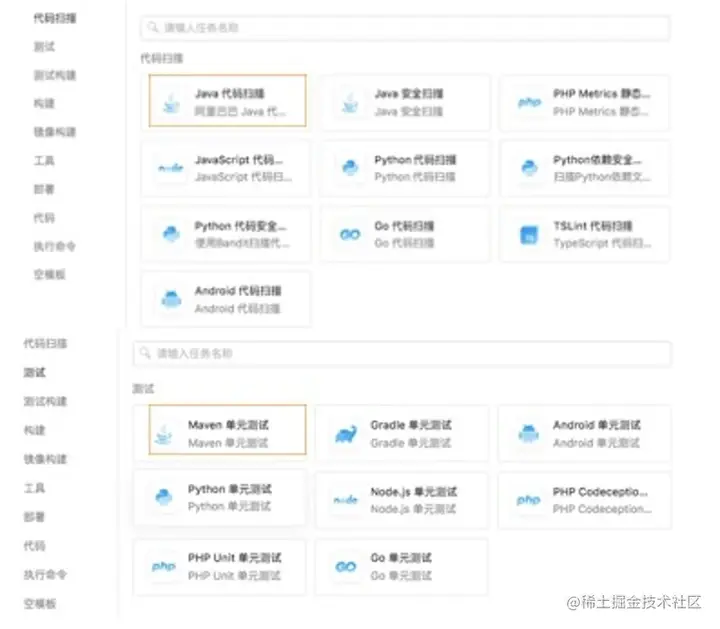The image size is (720, 629).
Task: Select 执行命令 in the upper panel's sidebar
Action: click(x=55, y=247)
